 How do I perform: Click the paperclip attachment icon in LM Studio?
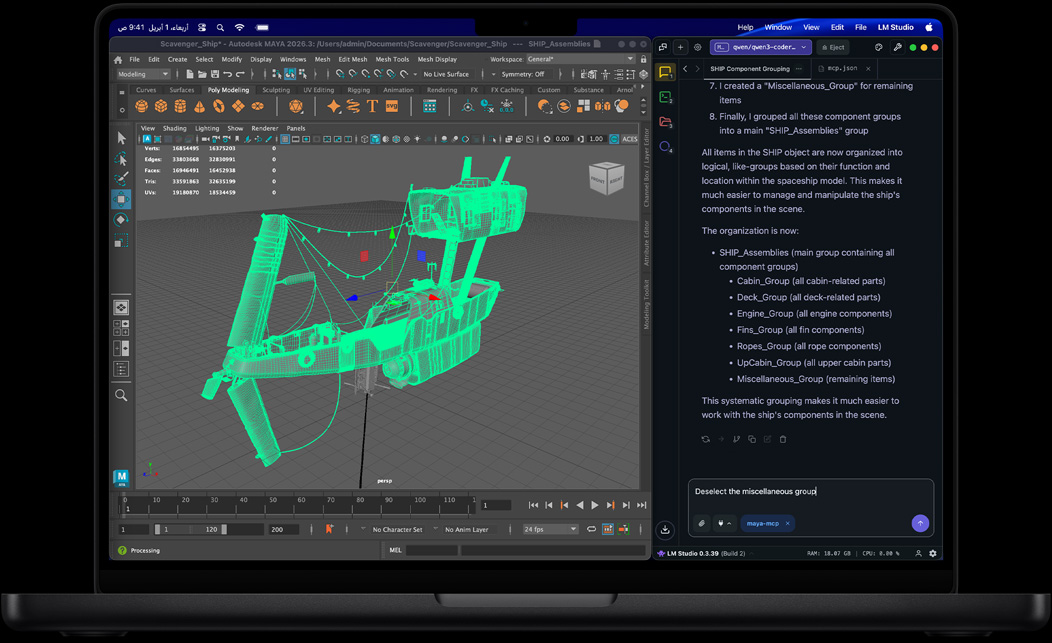point(702,523)
